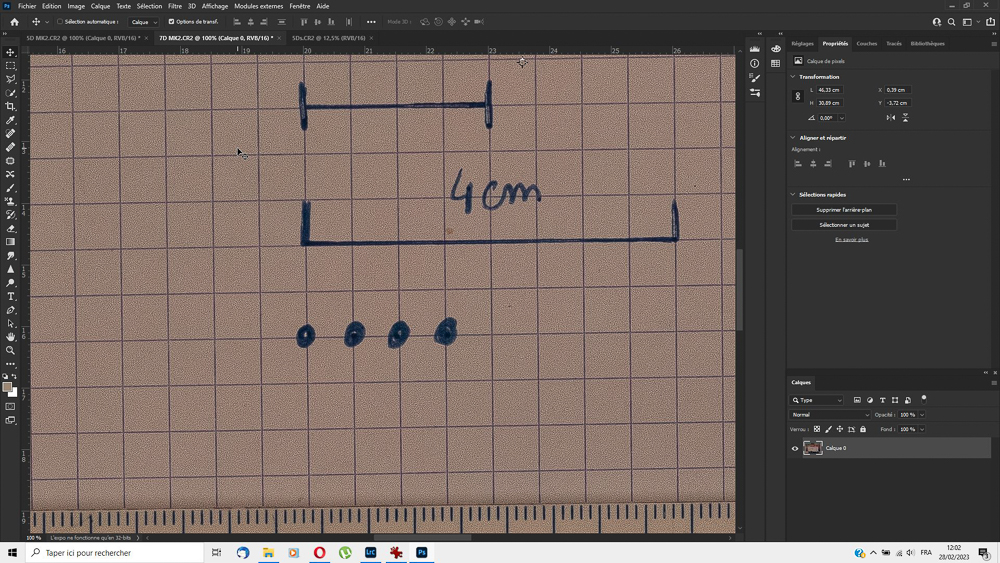Click Taper ici pour rechercher search box

[x=115, y=553]
